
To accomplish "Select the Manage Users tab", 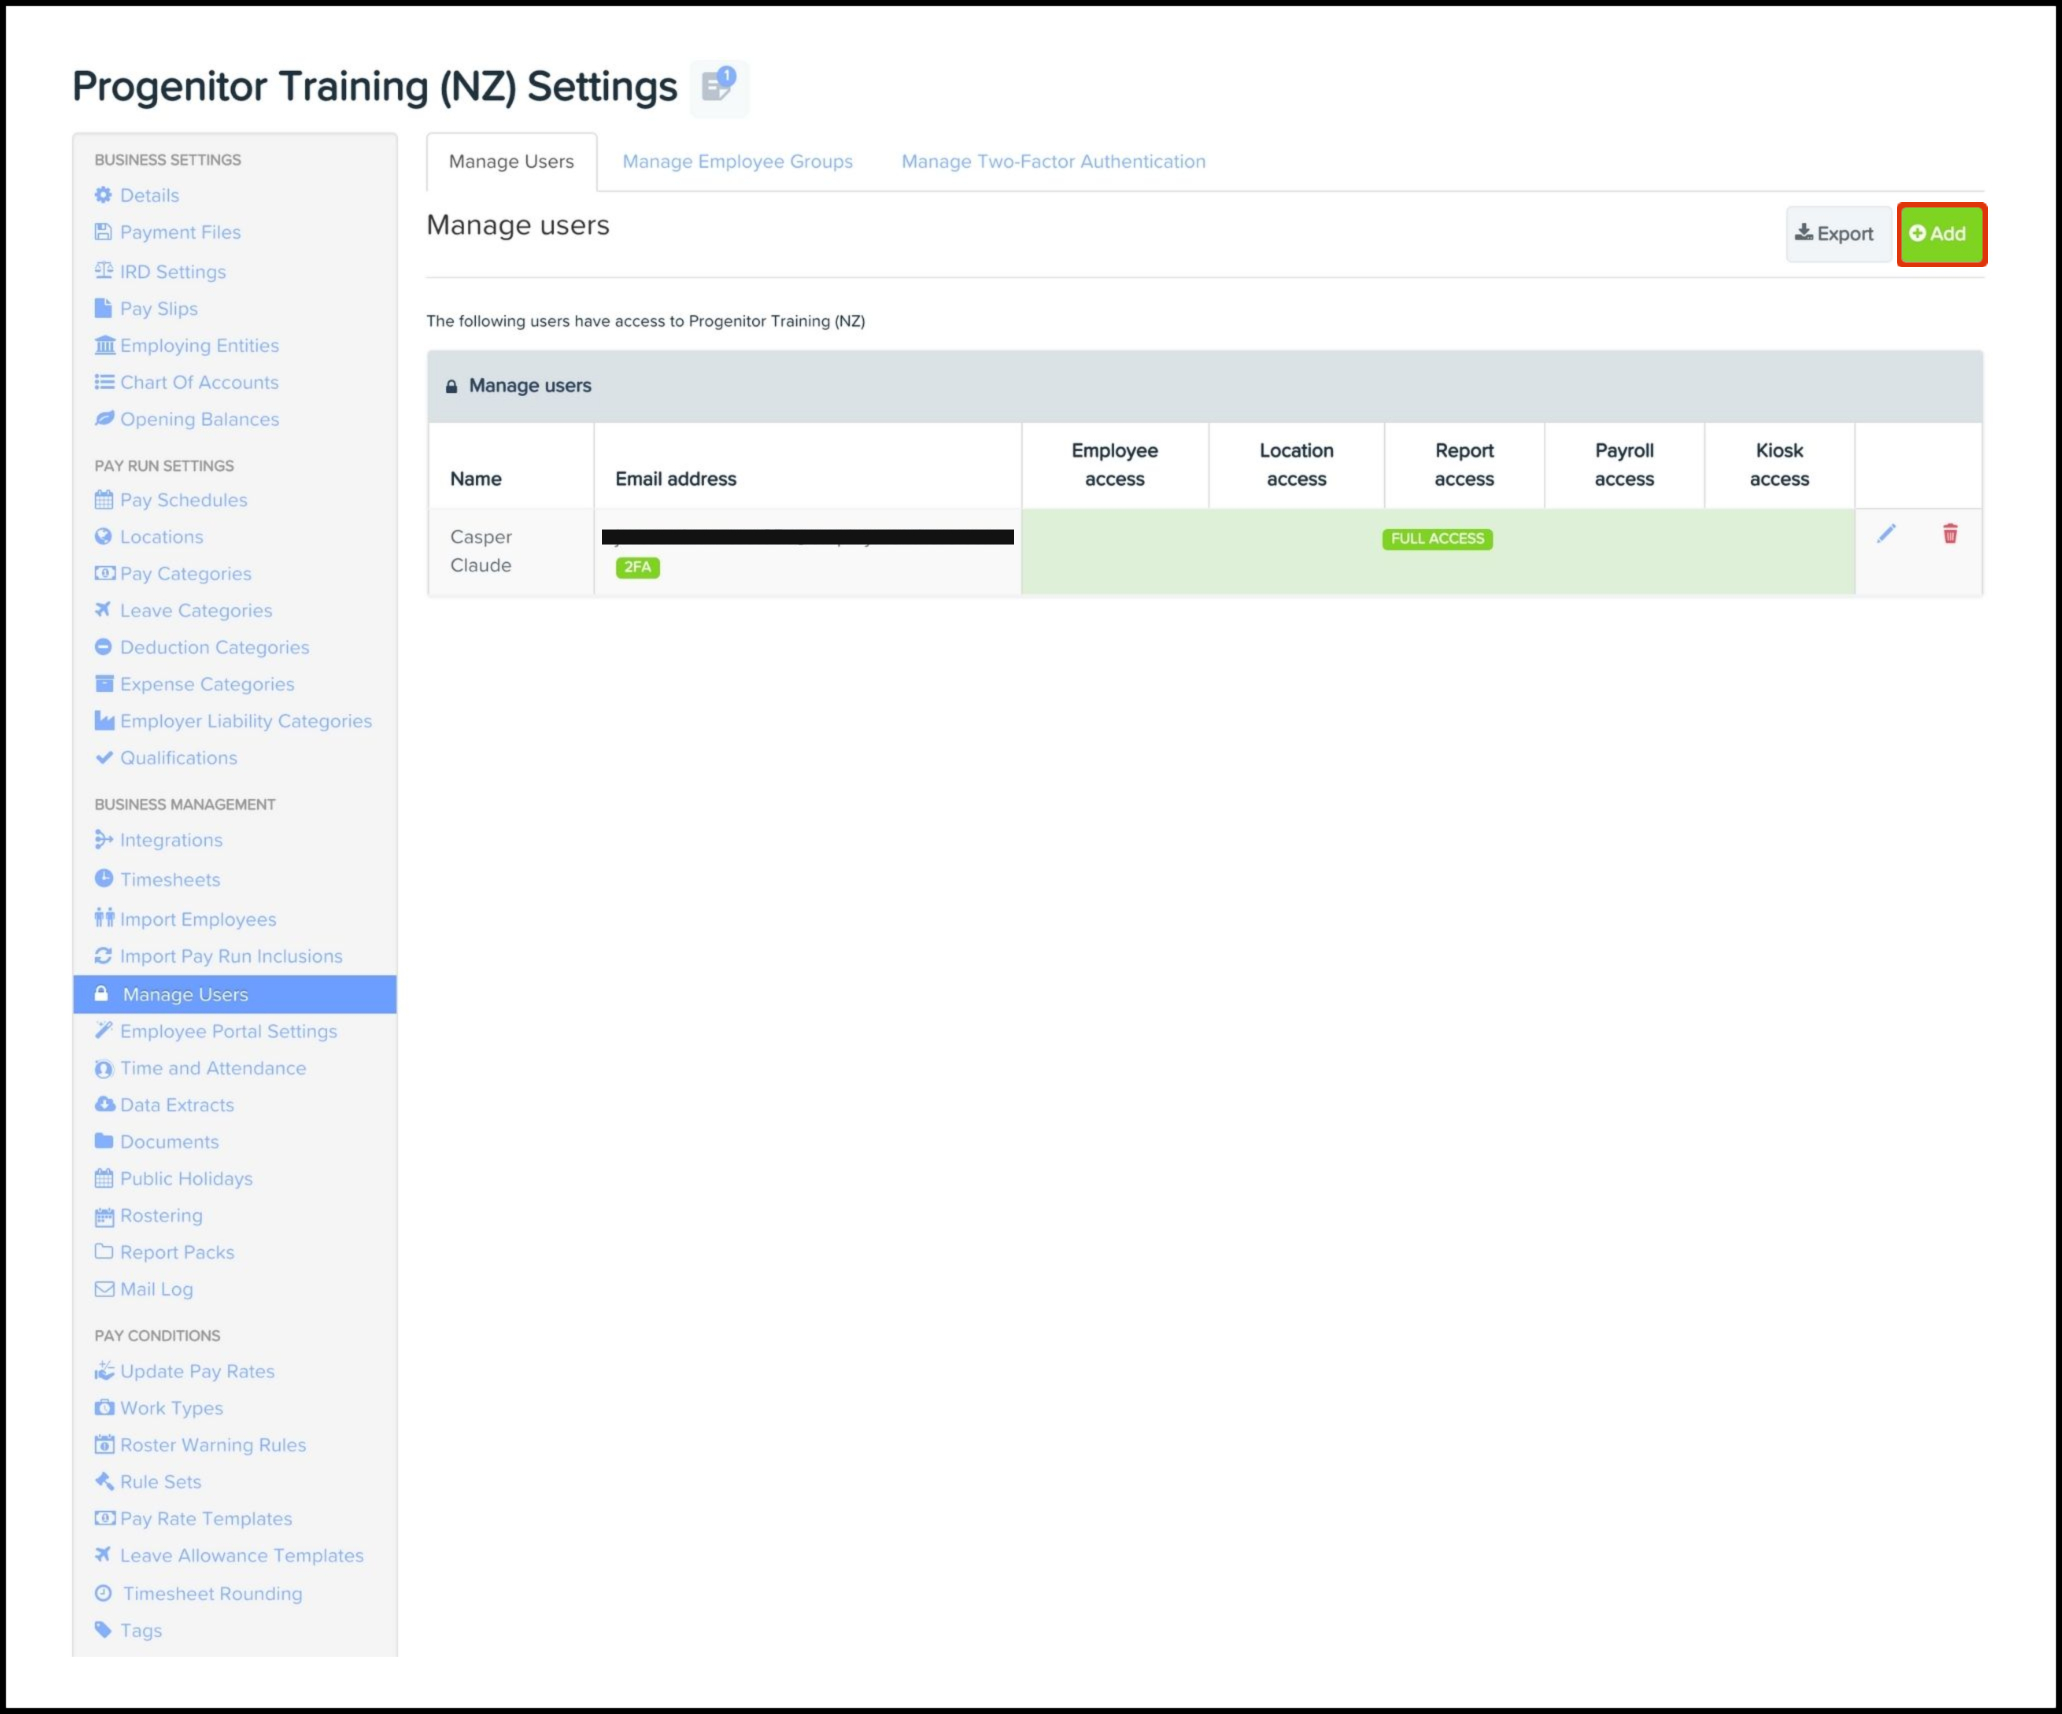I will point(511,161).
